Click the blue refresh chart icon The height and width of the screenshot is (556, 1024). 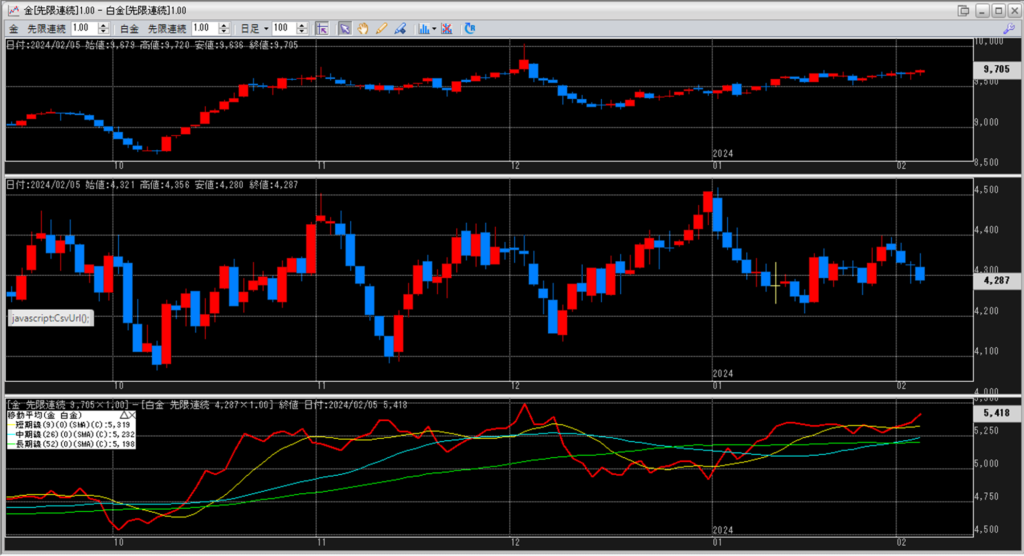(469, 28)
